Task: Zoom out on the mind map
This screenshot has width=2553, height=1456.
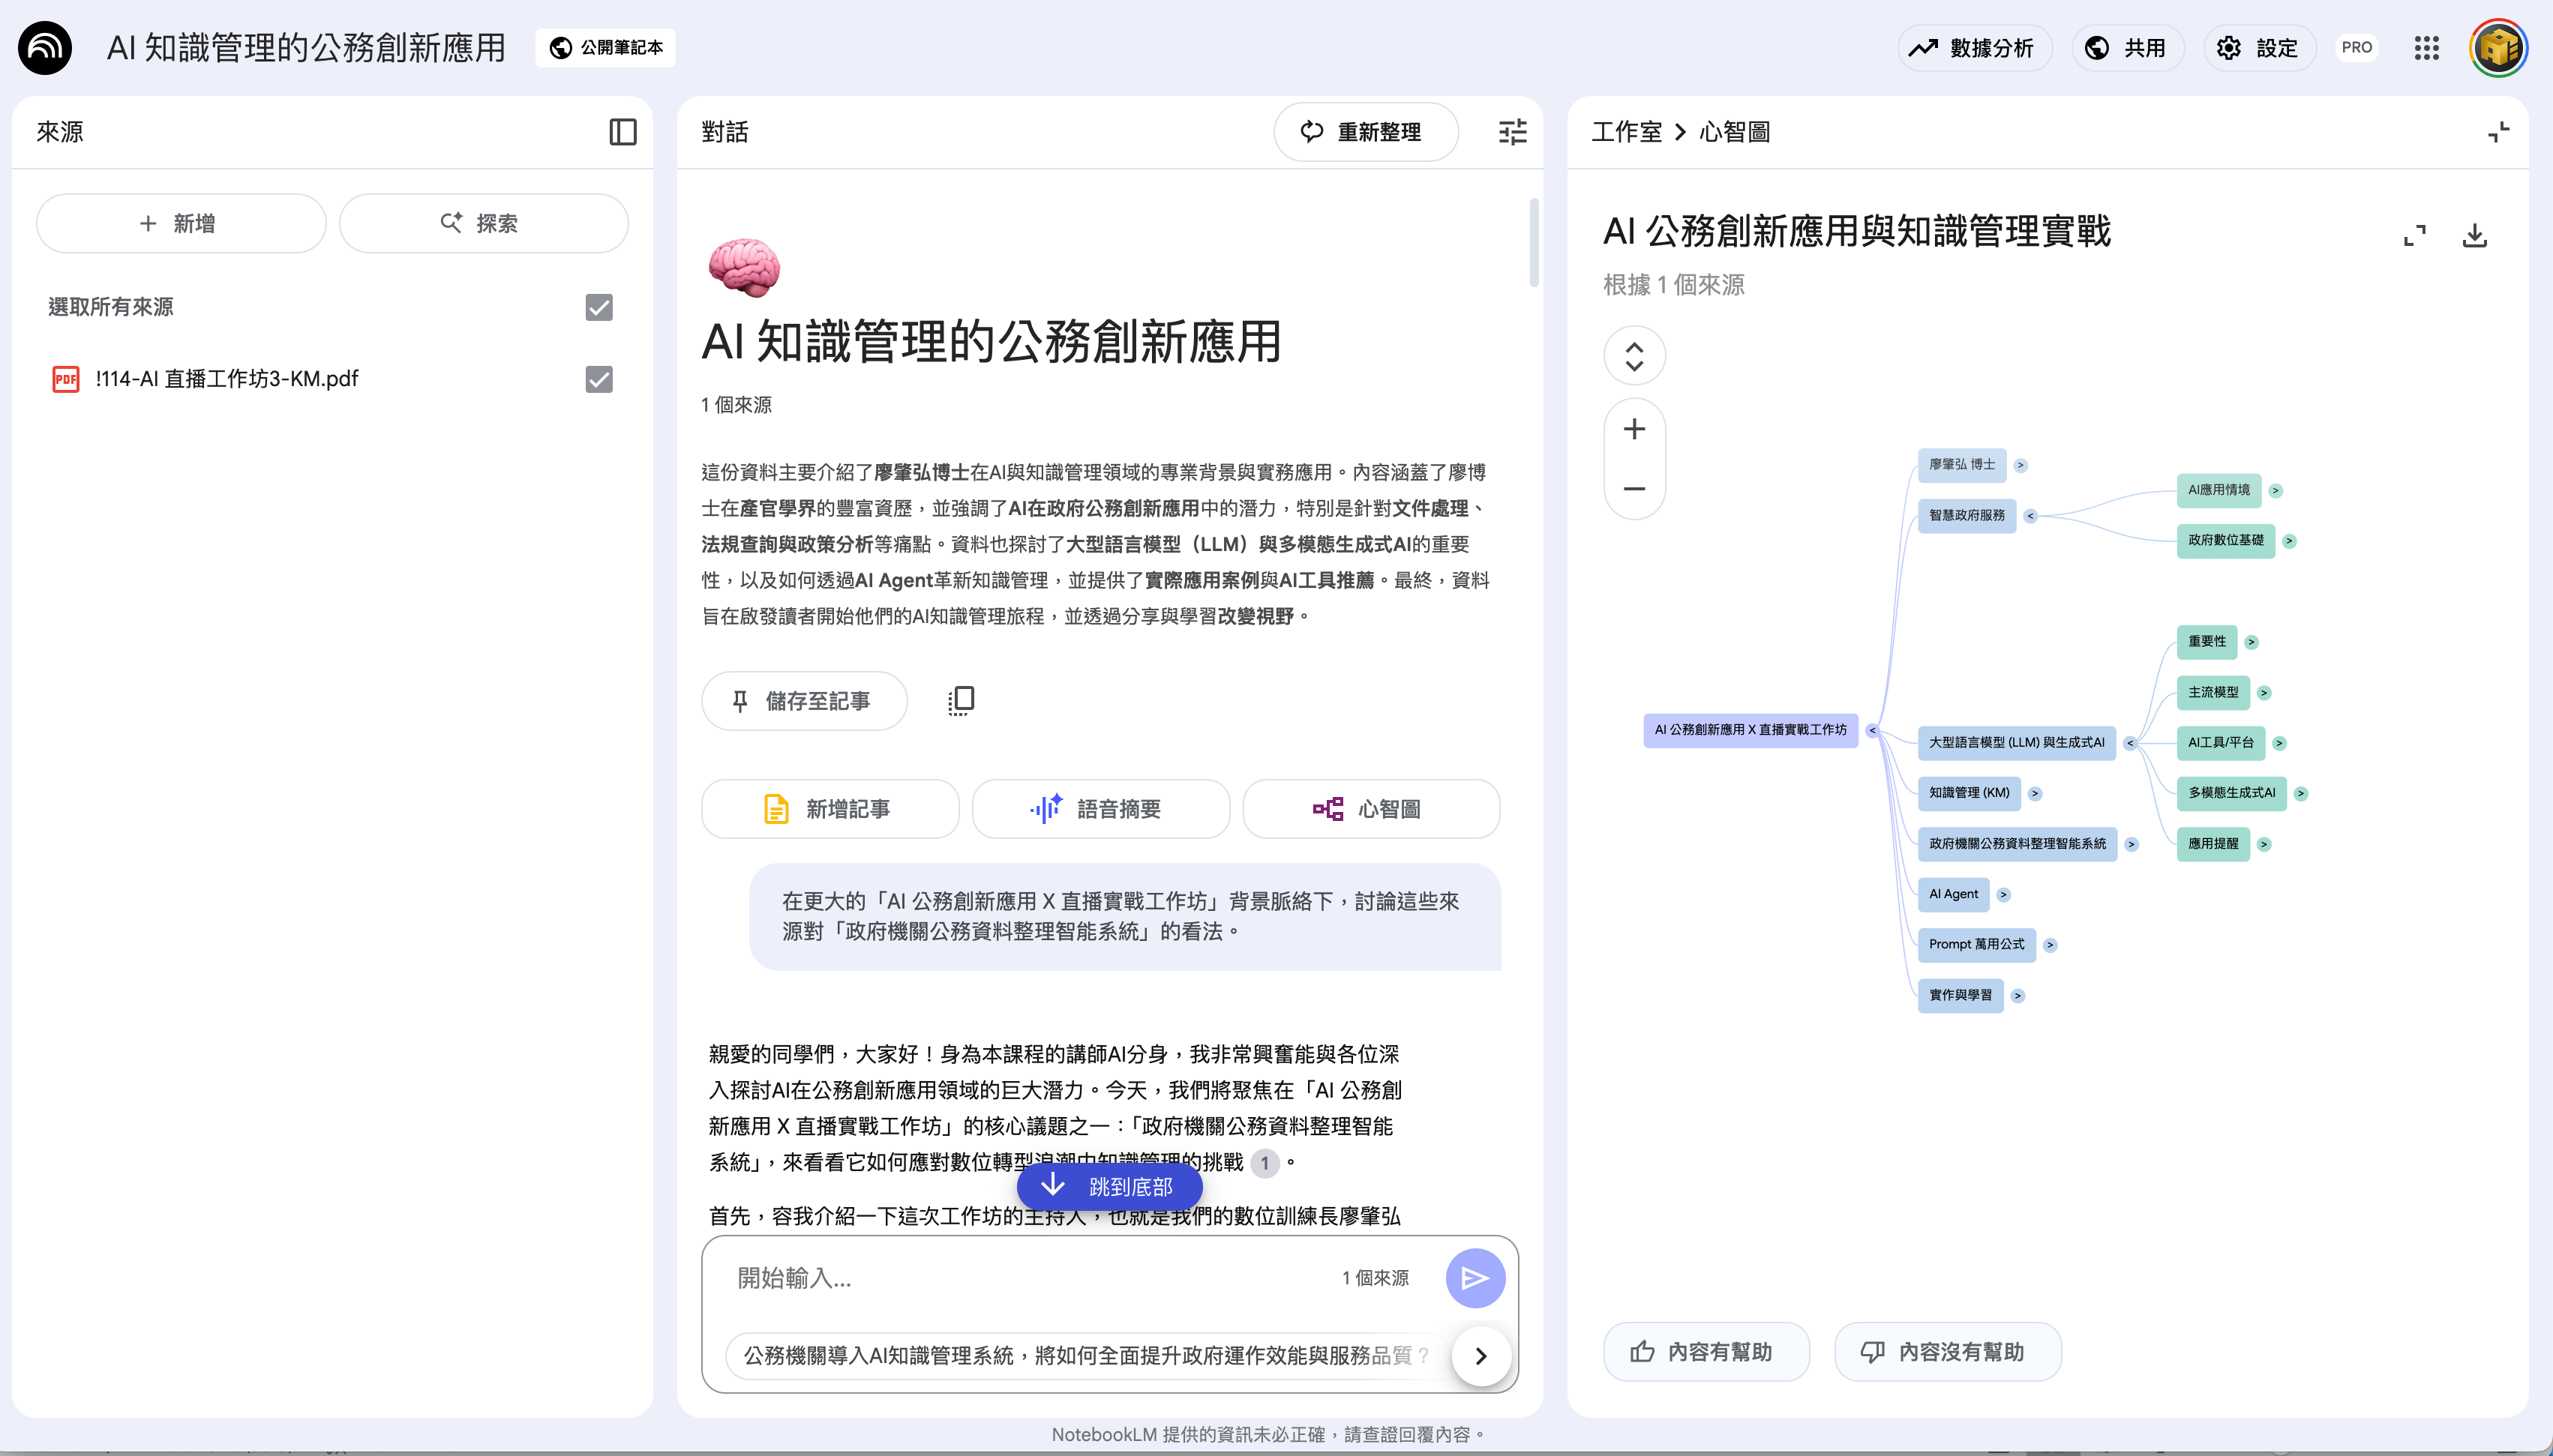Action: pyautogui.click(x=1634, y=489)
